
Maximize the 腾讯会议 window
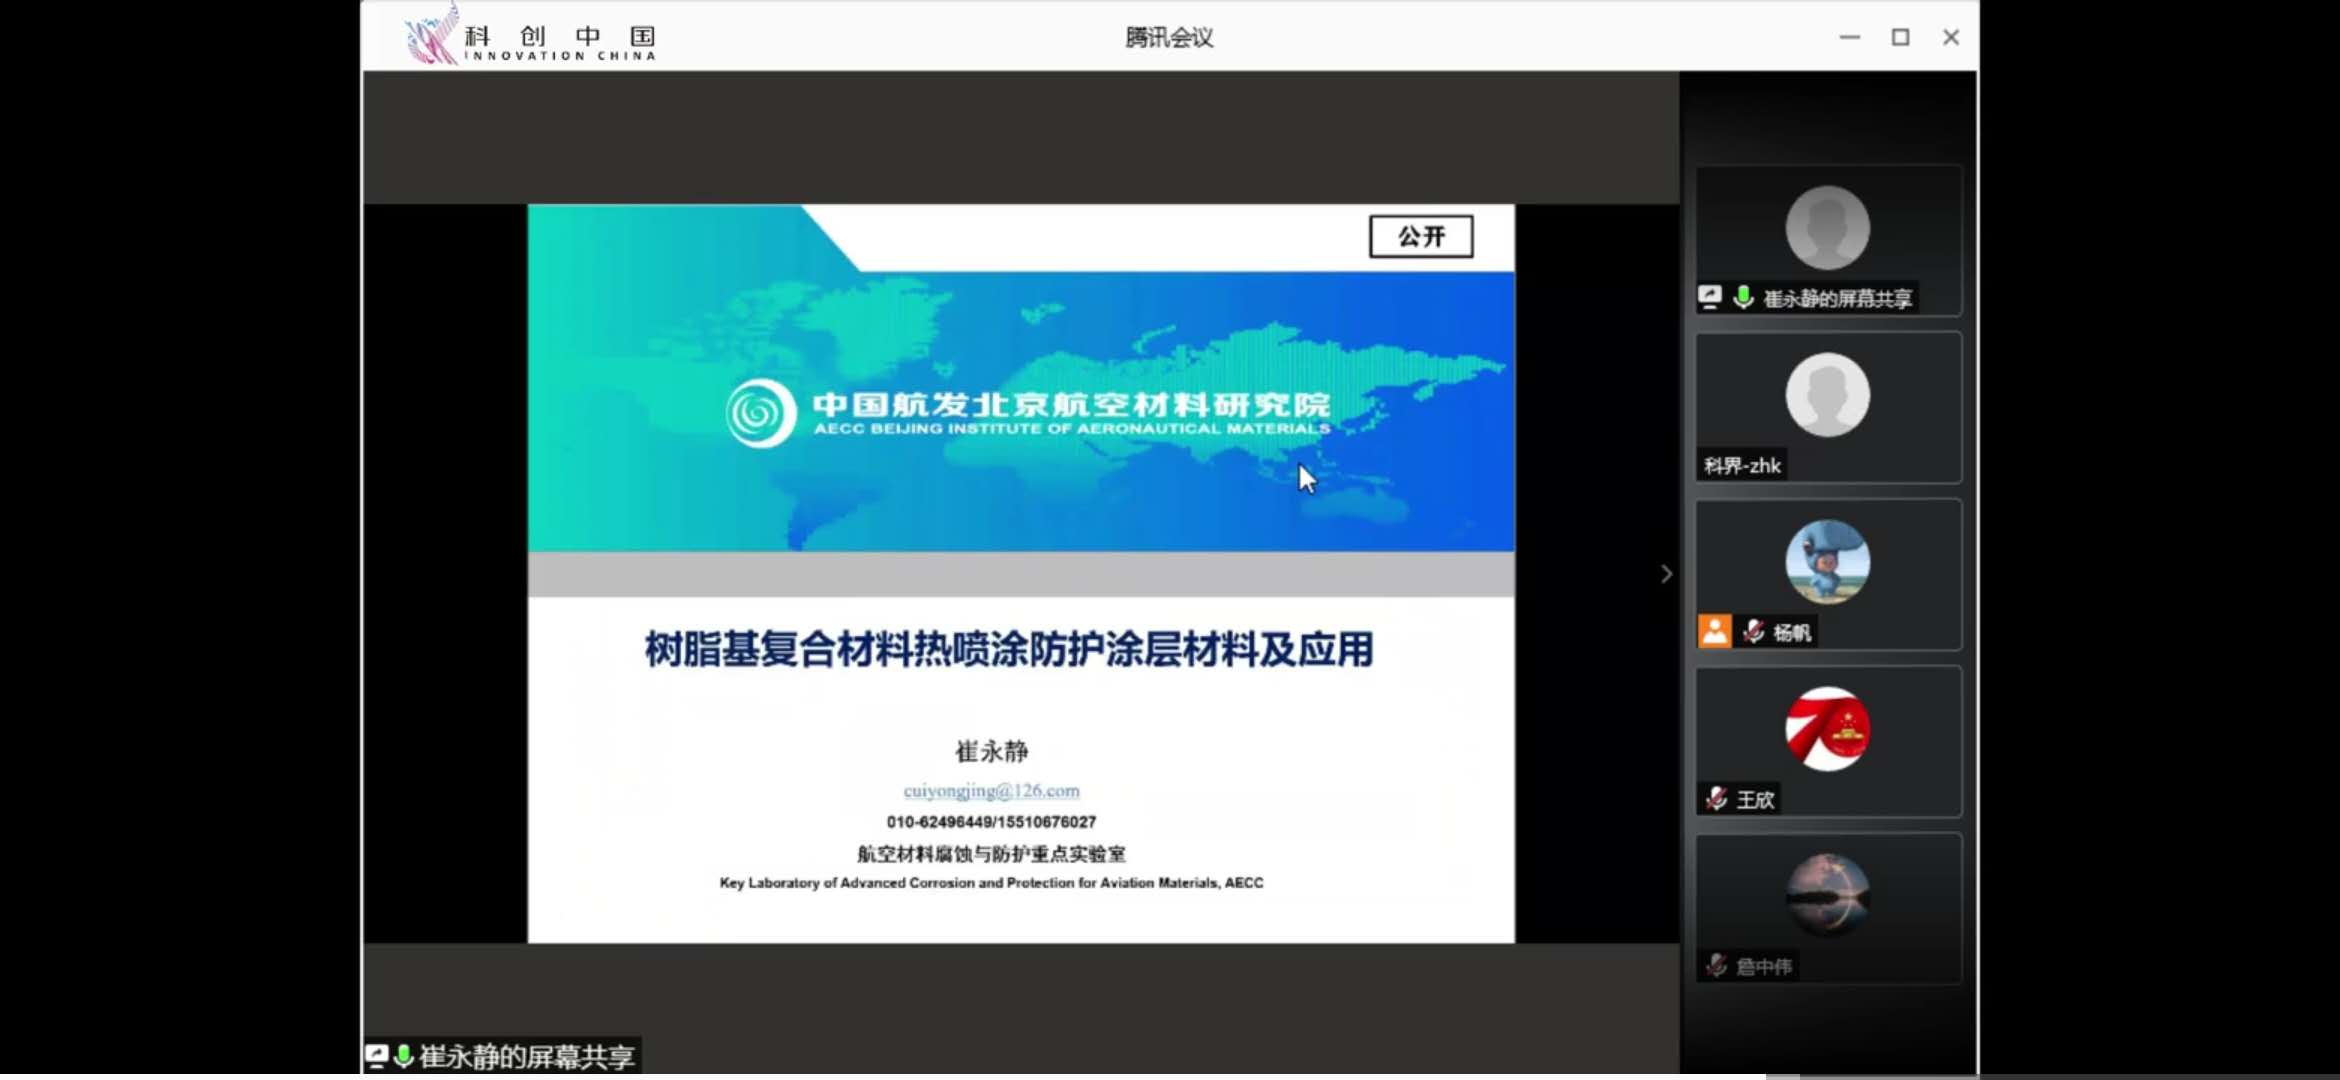click(1900, 37)
